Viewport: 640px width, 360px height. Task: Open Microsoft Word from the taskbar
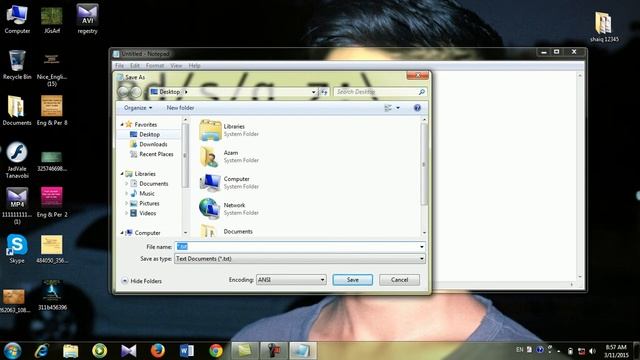187,351
